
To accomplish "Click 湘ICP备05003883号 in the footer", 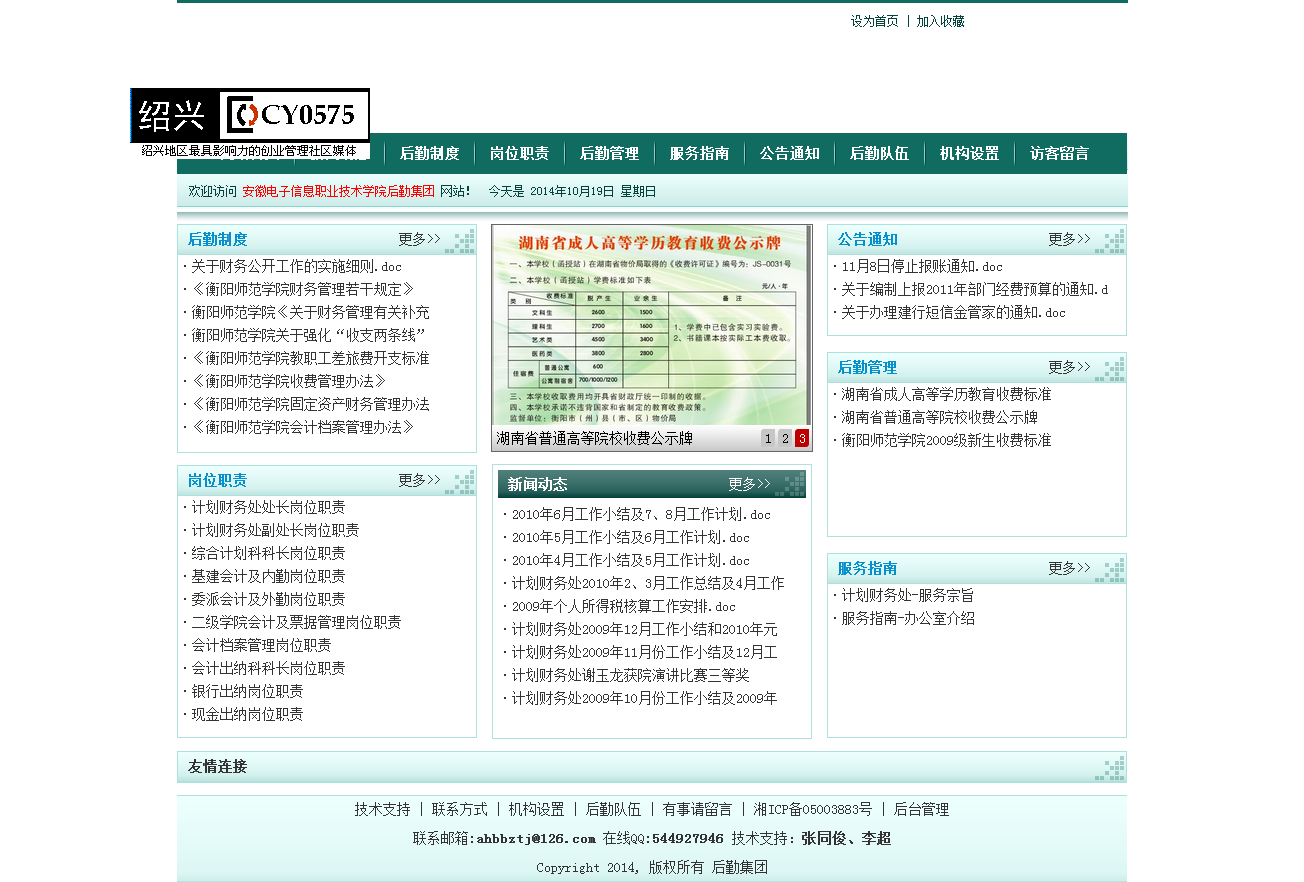I will tap(813, 810).
